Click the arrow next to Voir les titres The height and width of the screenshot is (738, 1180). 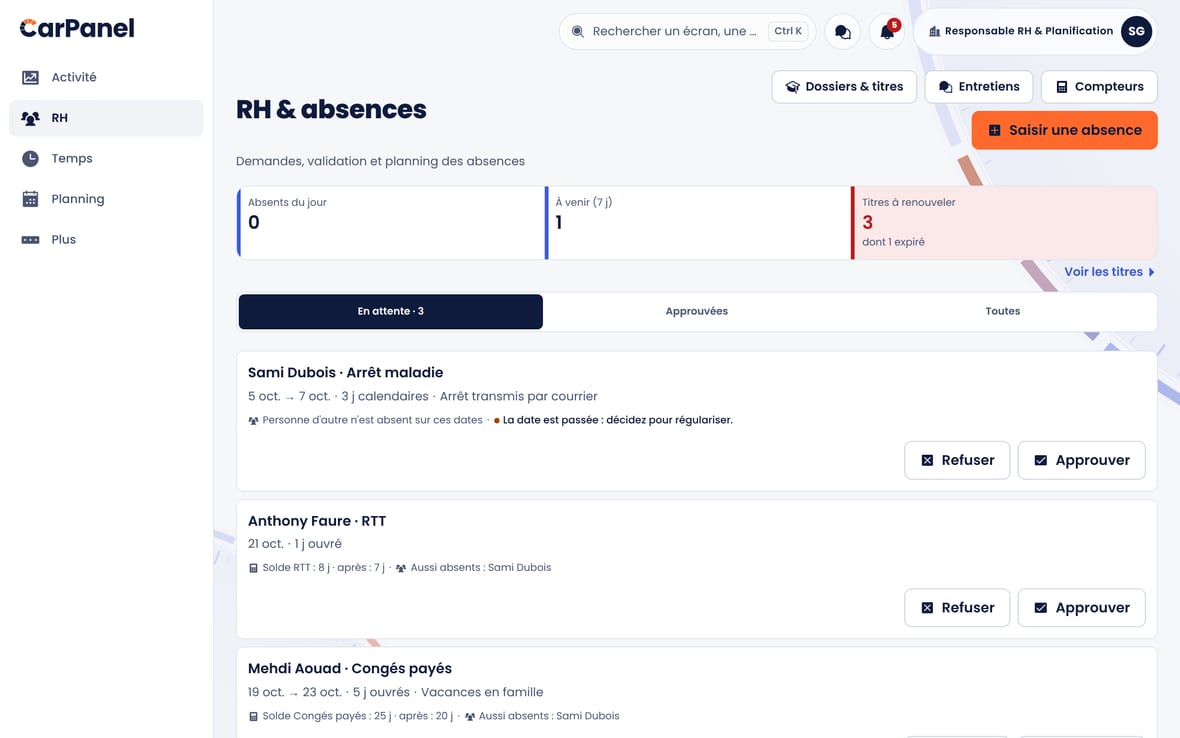[1151, 272]
